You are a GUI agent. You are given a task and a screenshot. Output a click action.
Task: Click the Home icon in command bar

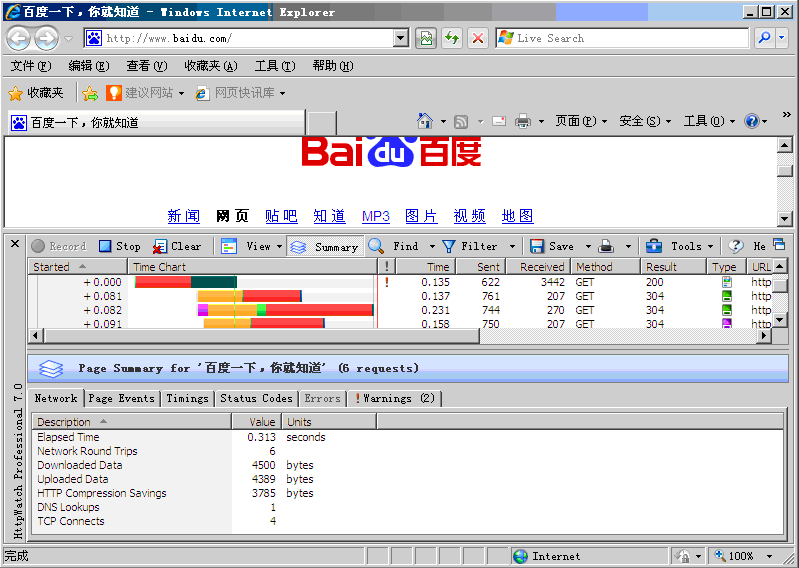[x=424, y=121]
